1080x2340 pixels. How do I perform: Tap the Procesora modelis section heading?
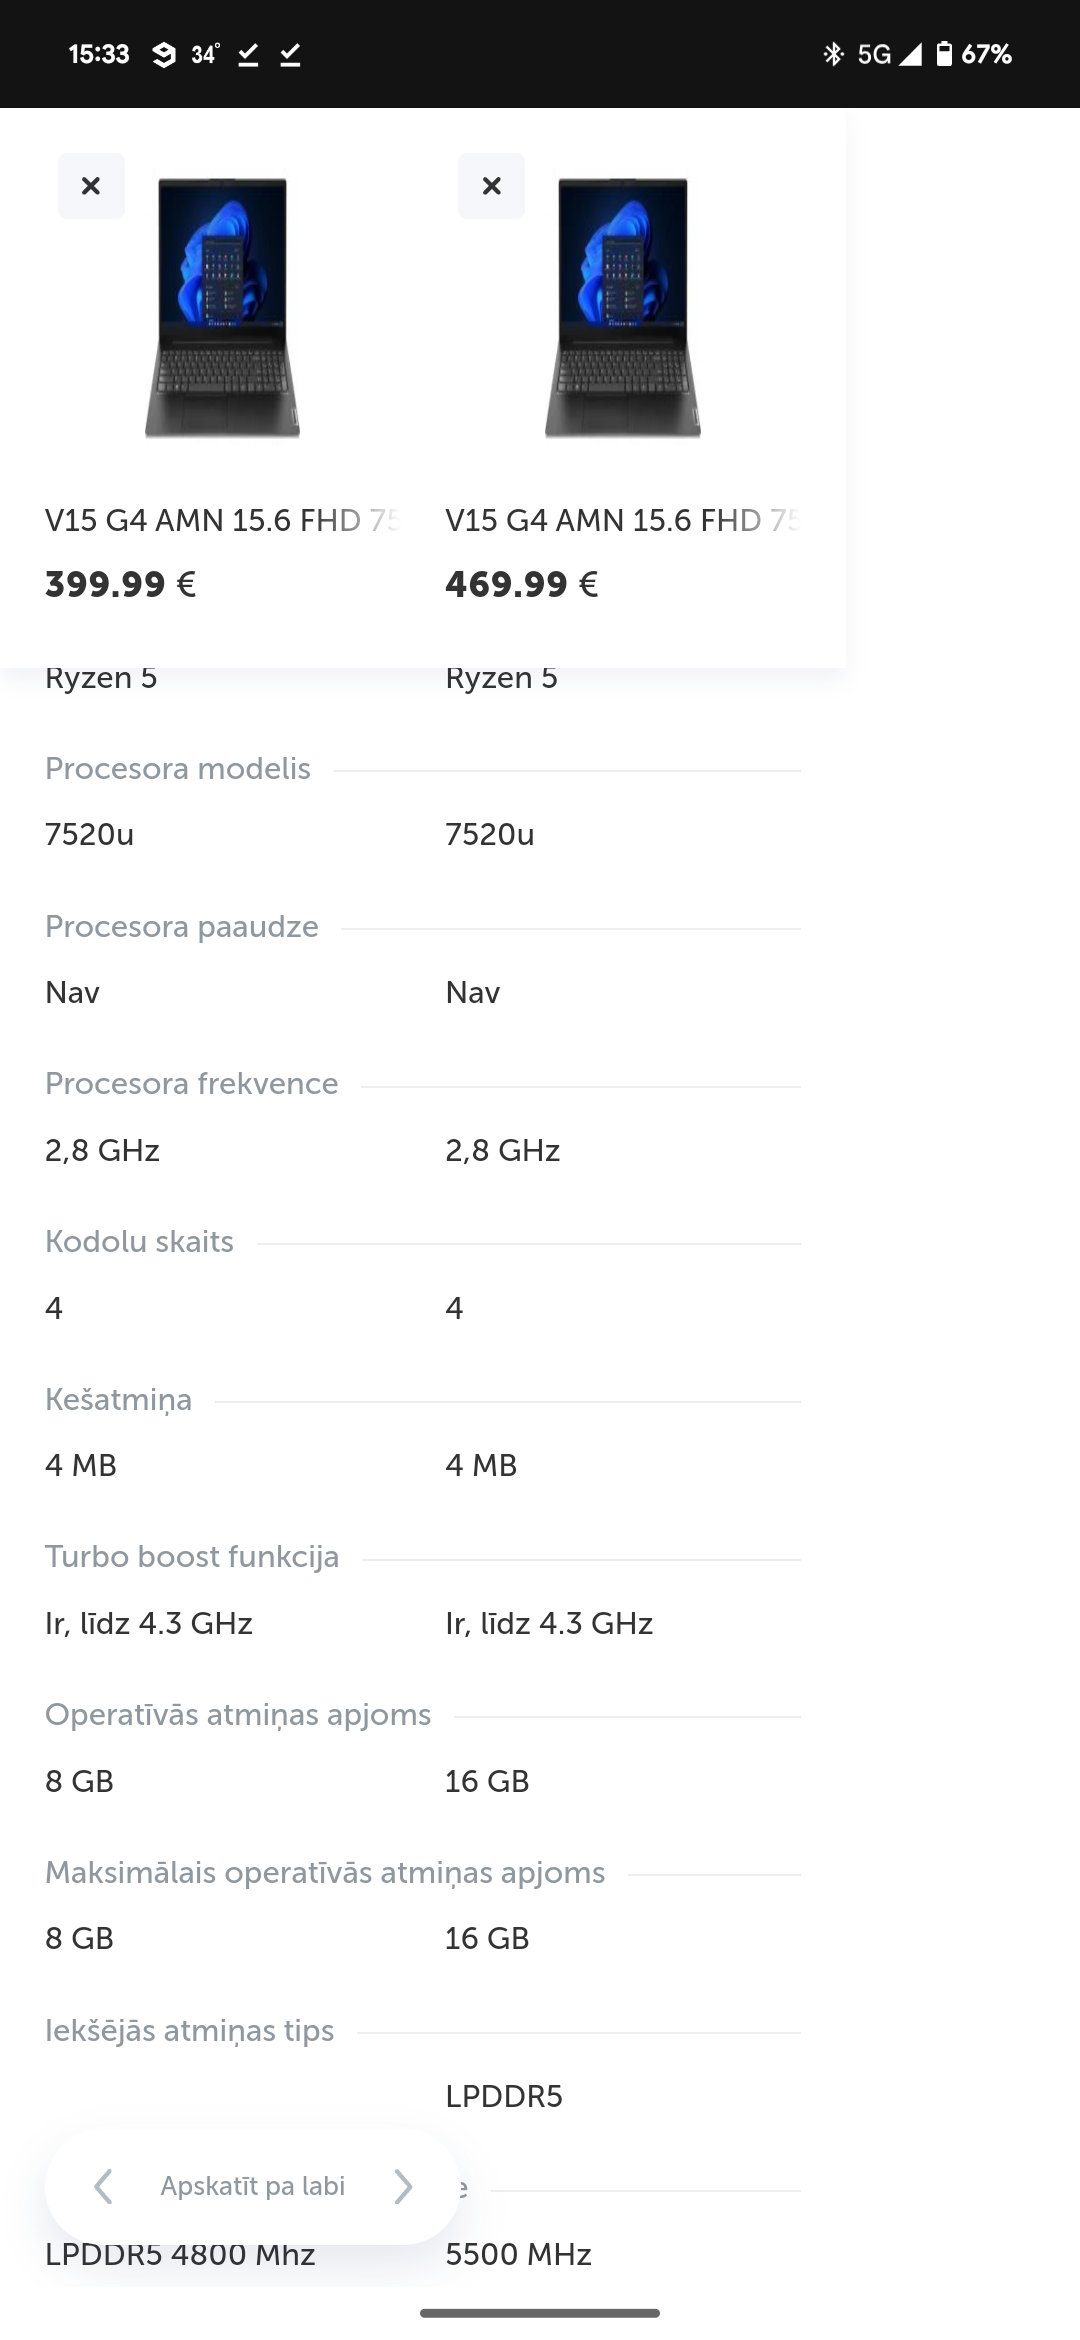178,768
